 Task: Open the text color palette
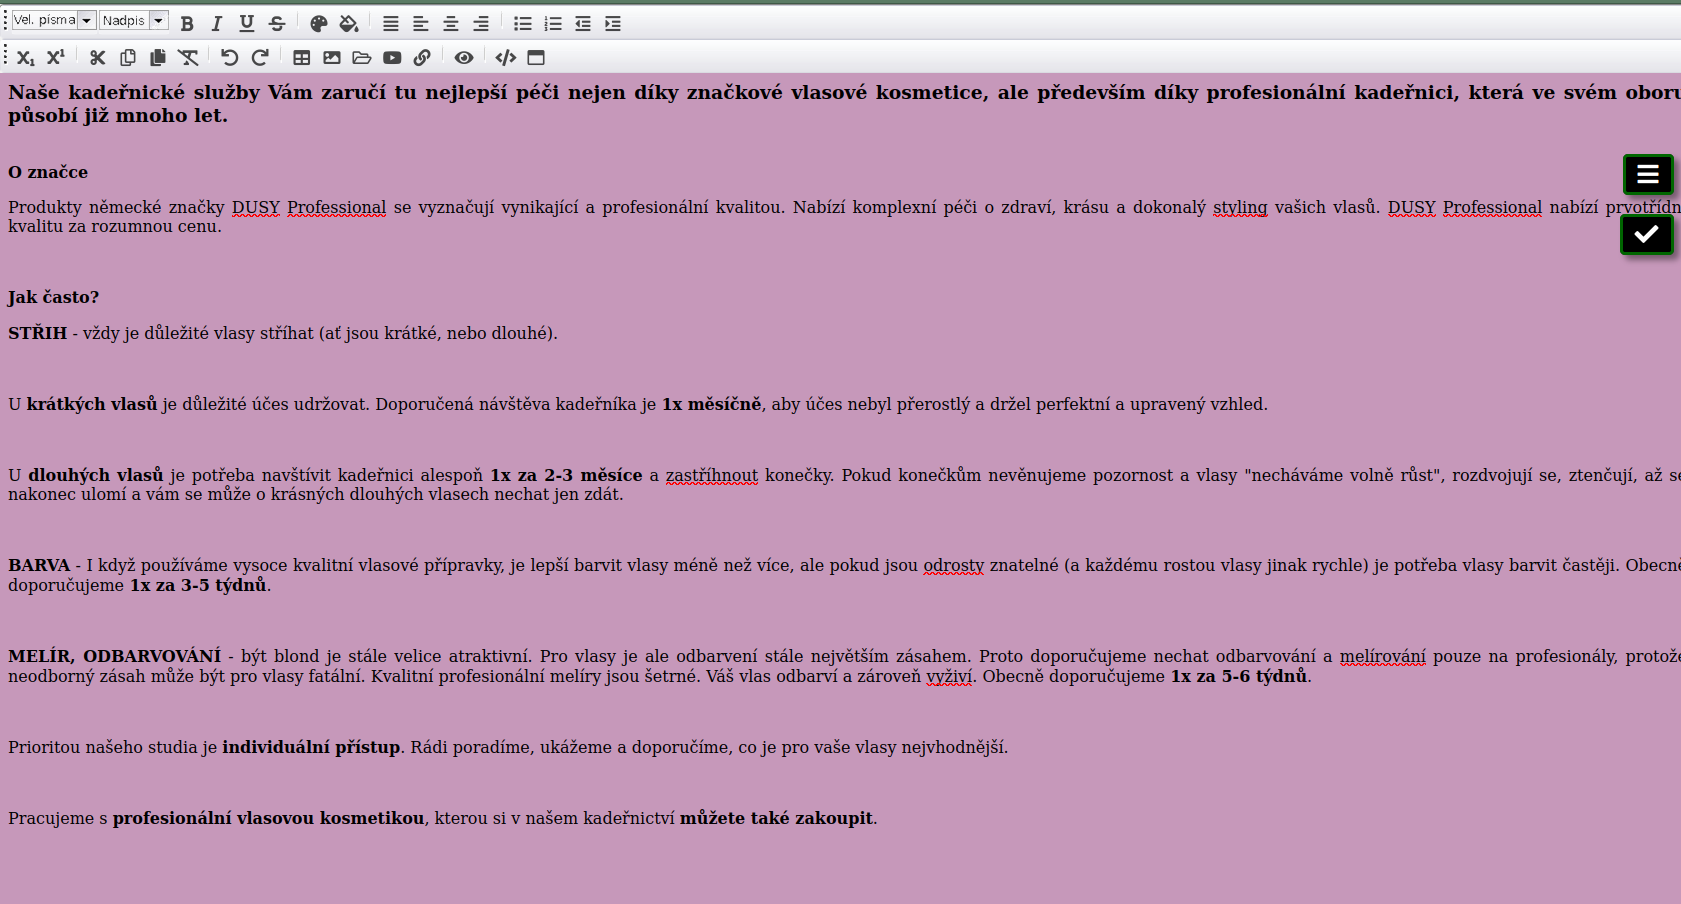point(319,23)
